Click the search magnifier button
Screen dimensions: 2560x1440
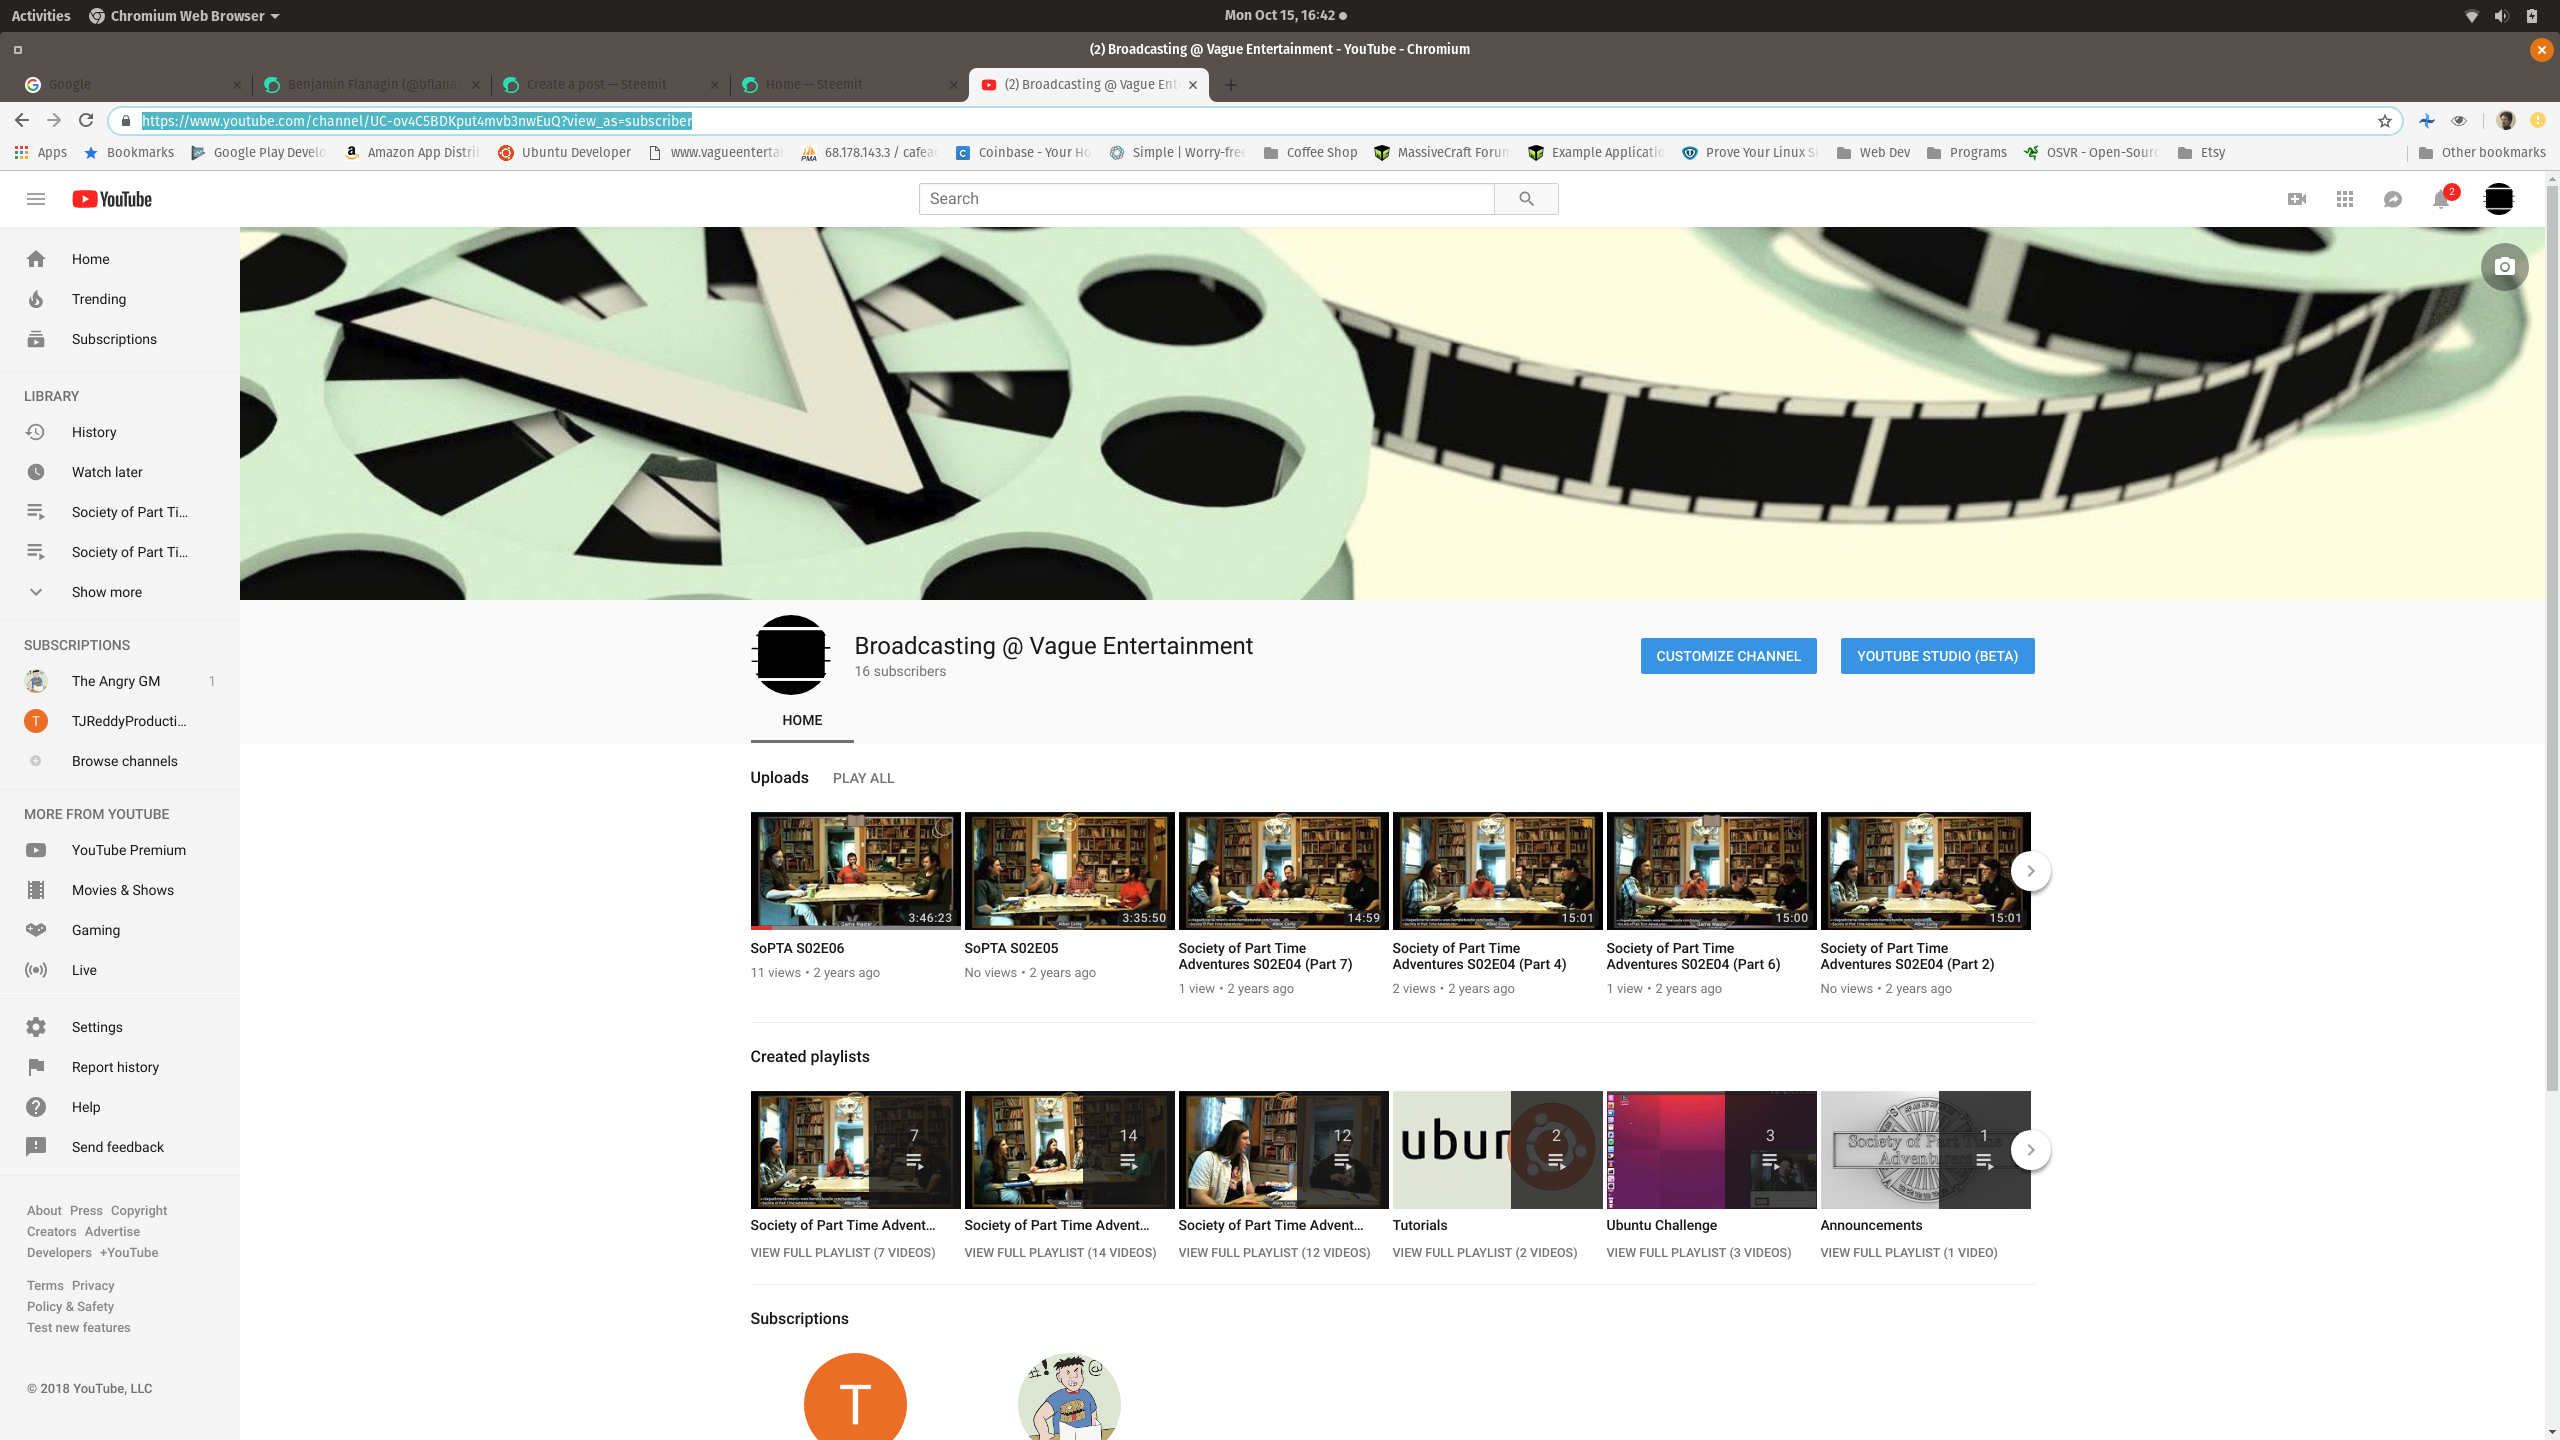coord(1526,199)
